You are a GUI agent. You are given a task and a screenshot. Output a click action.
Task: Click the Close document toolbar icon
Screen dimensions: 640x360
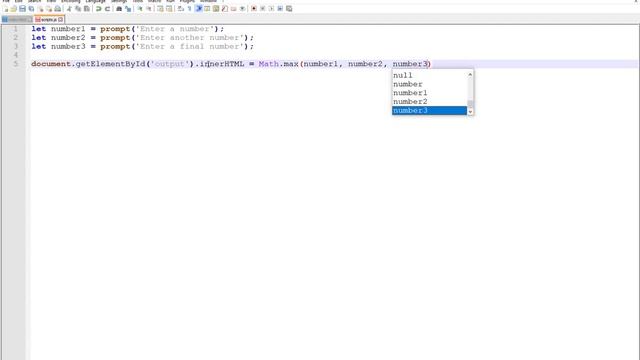pyautogui.click(x=40, y=9)
